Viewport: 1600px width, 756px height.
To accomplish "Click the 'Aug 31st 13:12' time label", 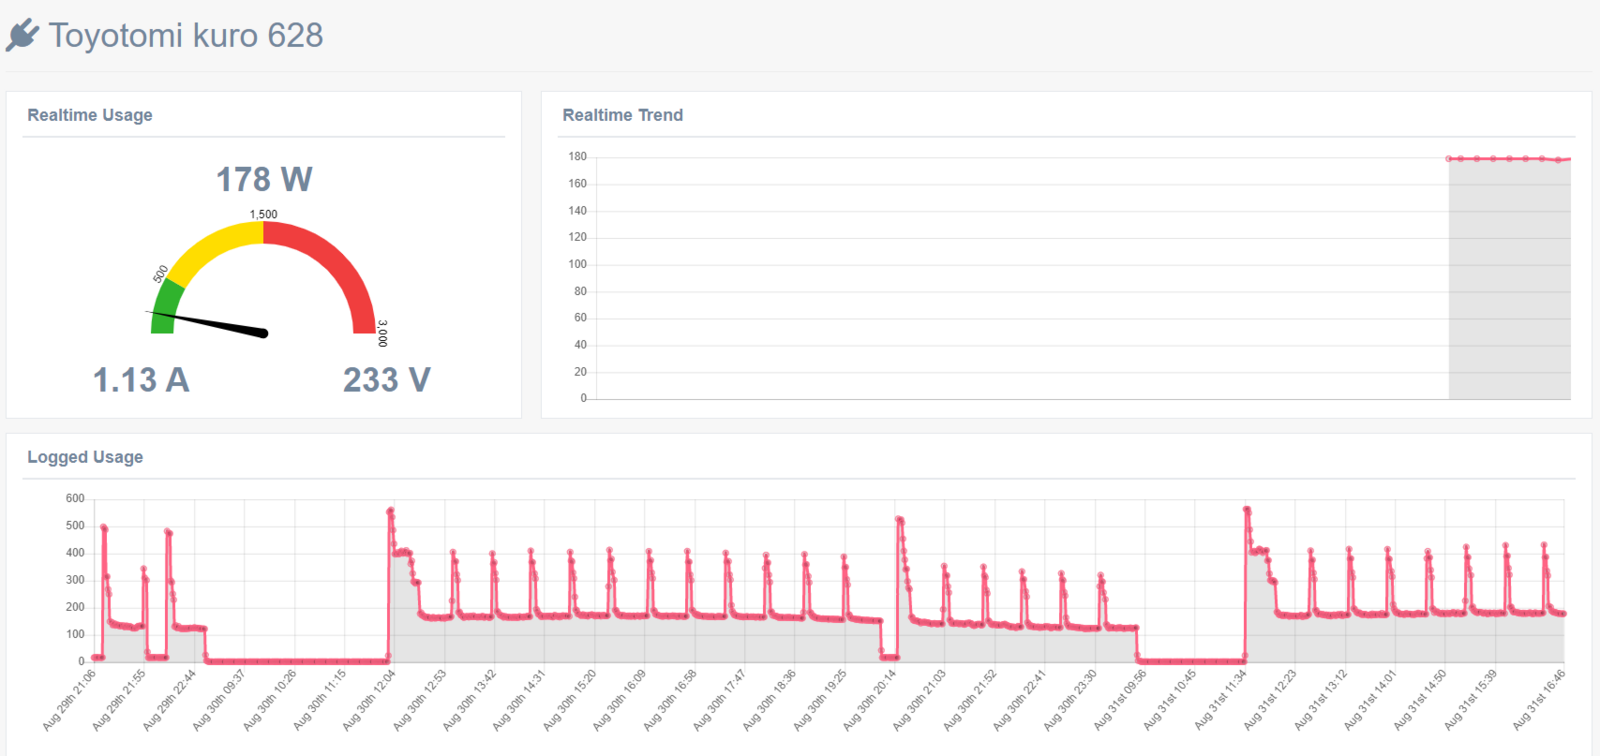I will [1320, 700].
